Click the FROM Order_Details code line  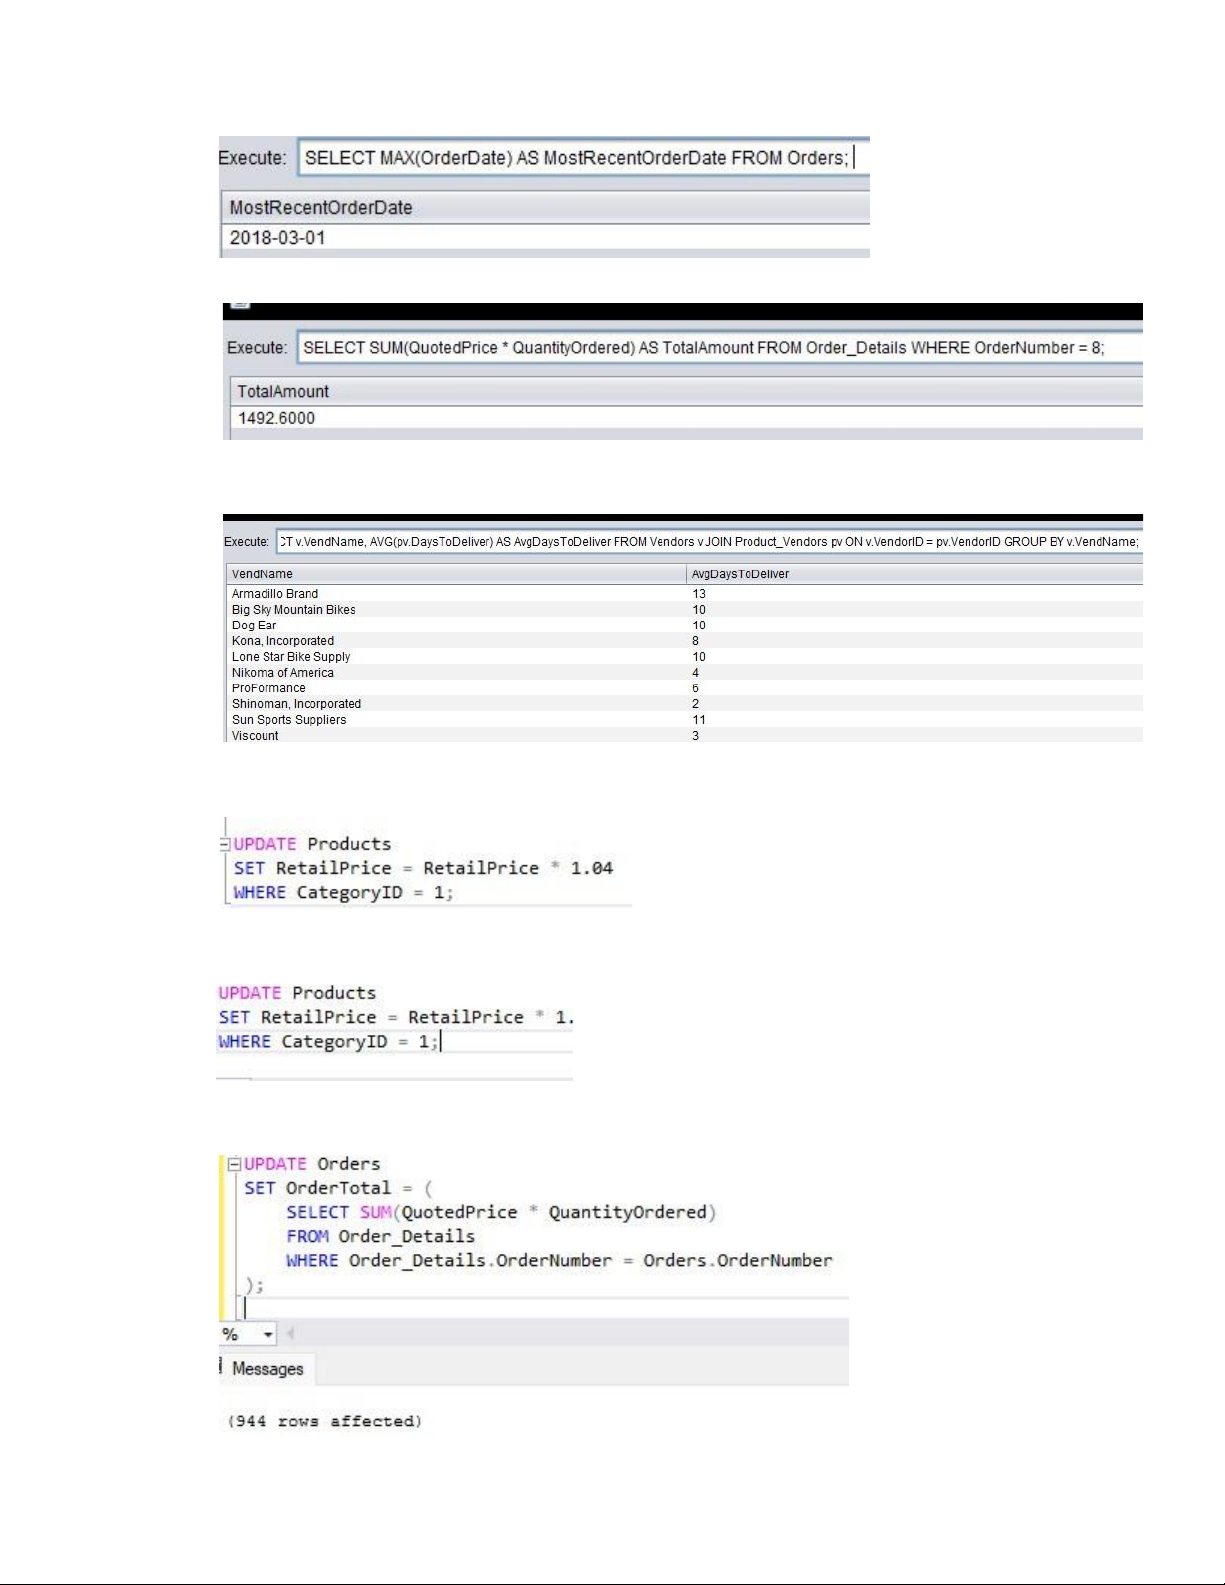[380, 1237]
